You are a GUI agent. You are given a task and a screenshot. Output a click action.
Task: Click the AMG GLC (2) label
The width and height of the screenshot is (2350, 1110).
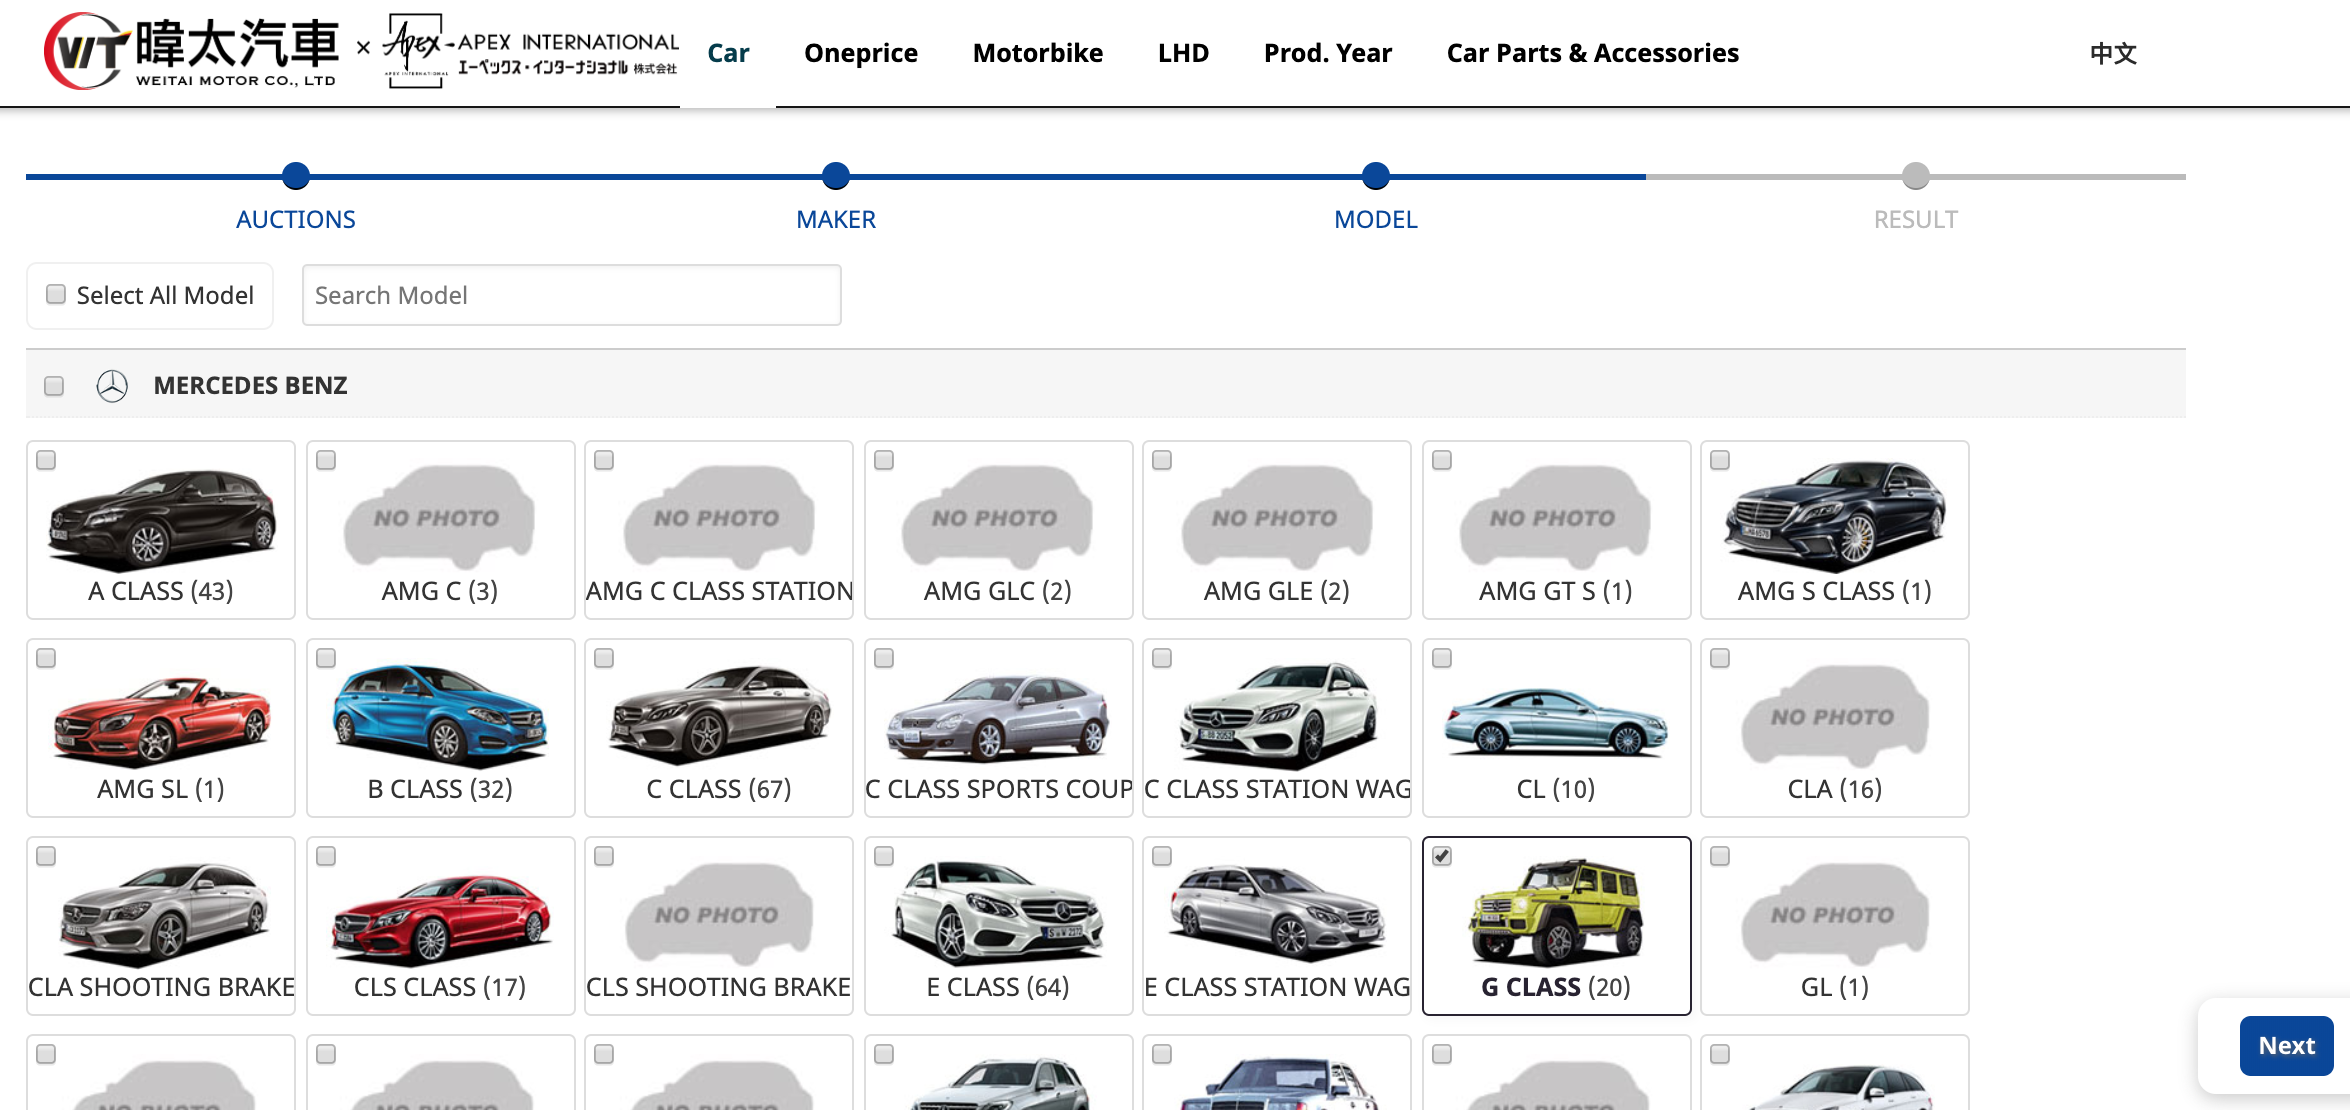pos(997,591)
